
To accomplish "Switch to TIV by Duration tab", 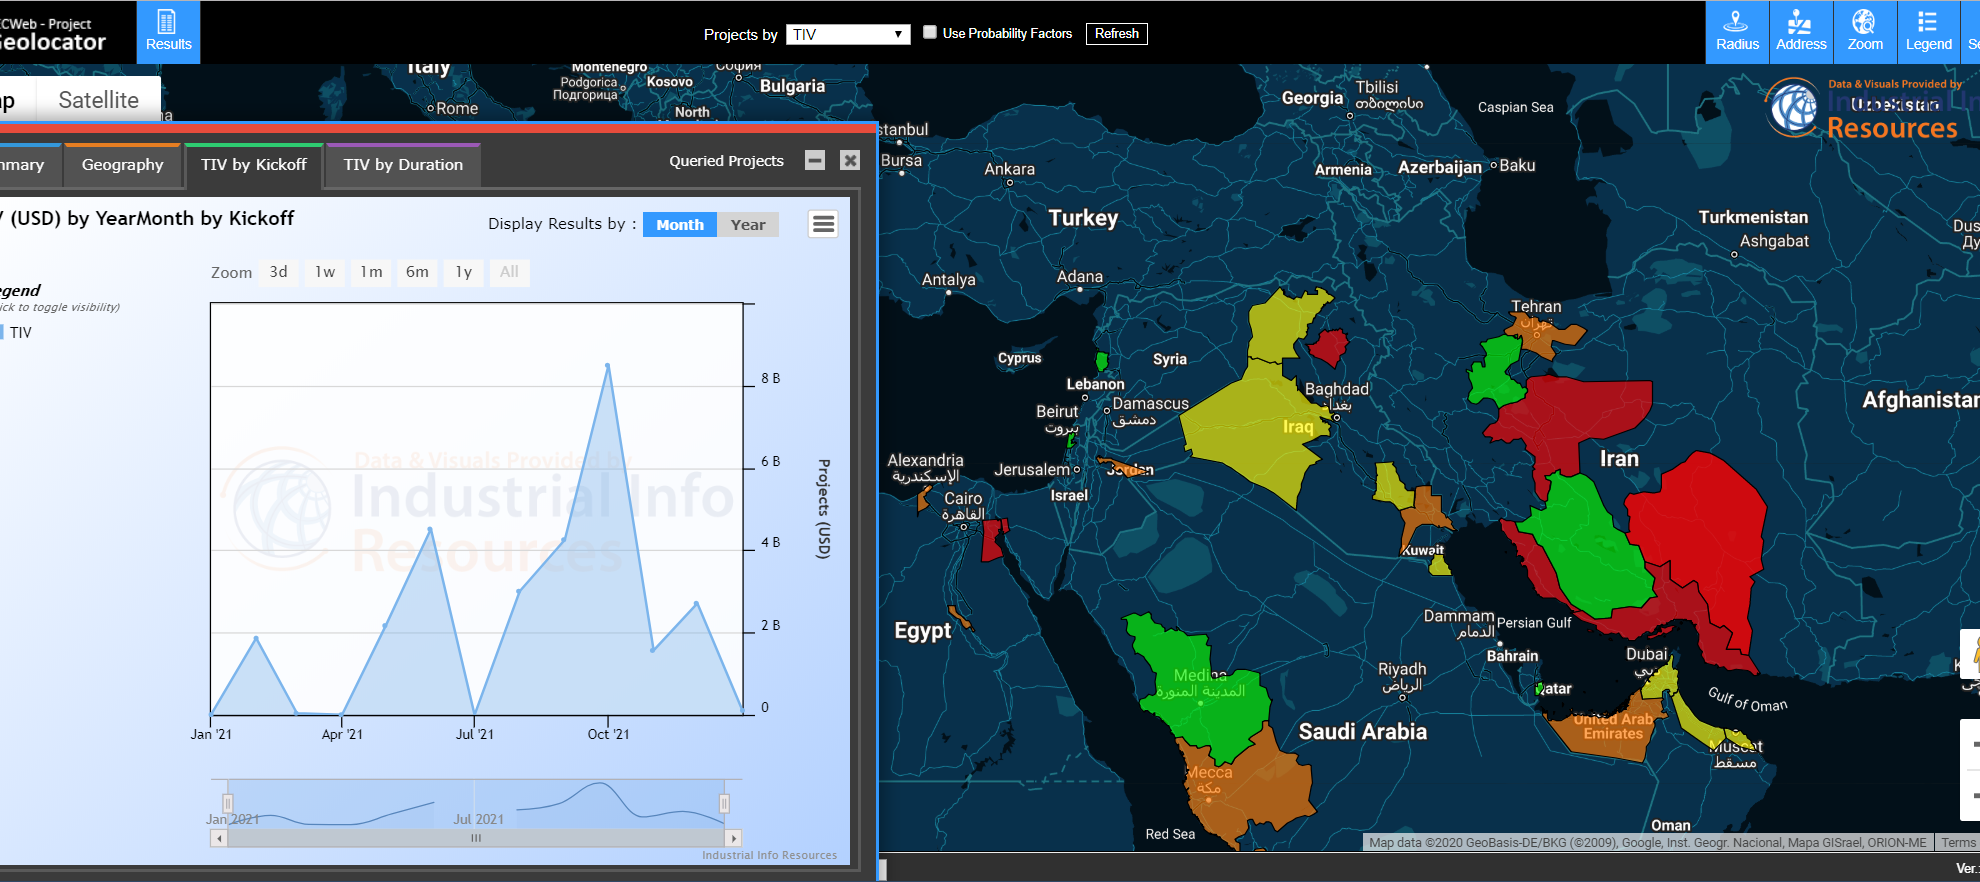I will (x=403, y=165).
